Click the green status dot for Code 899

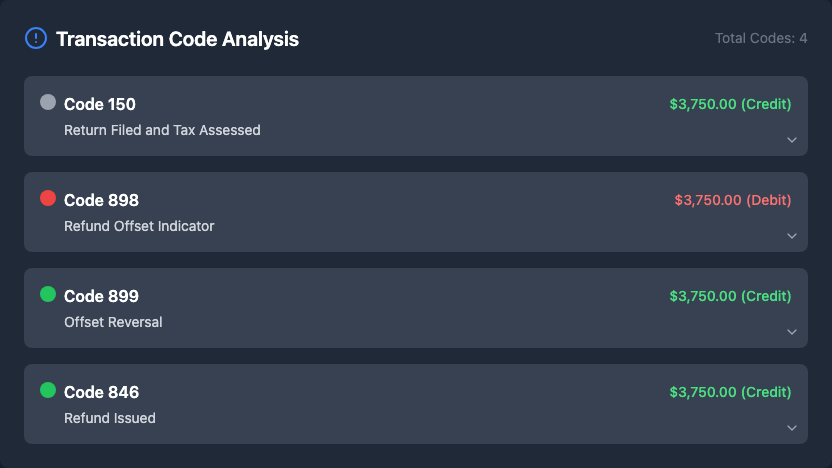pos(48,294)
